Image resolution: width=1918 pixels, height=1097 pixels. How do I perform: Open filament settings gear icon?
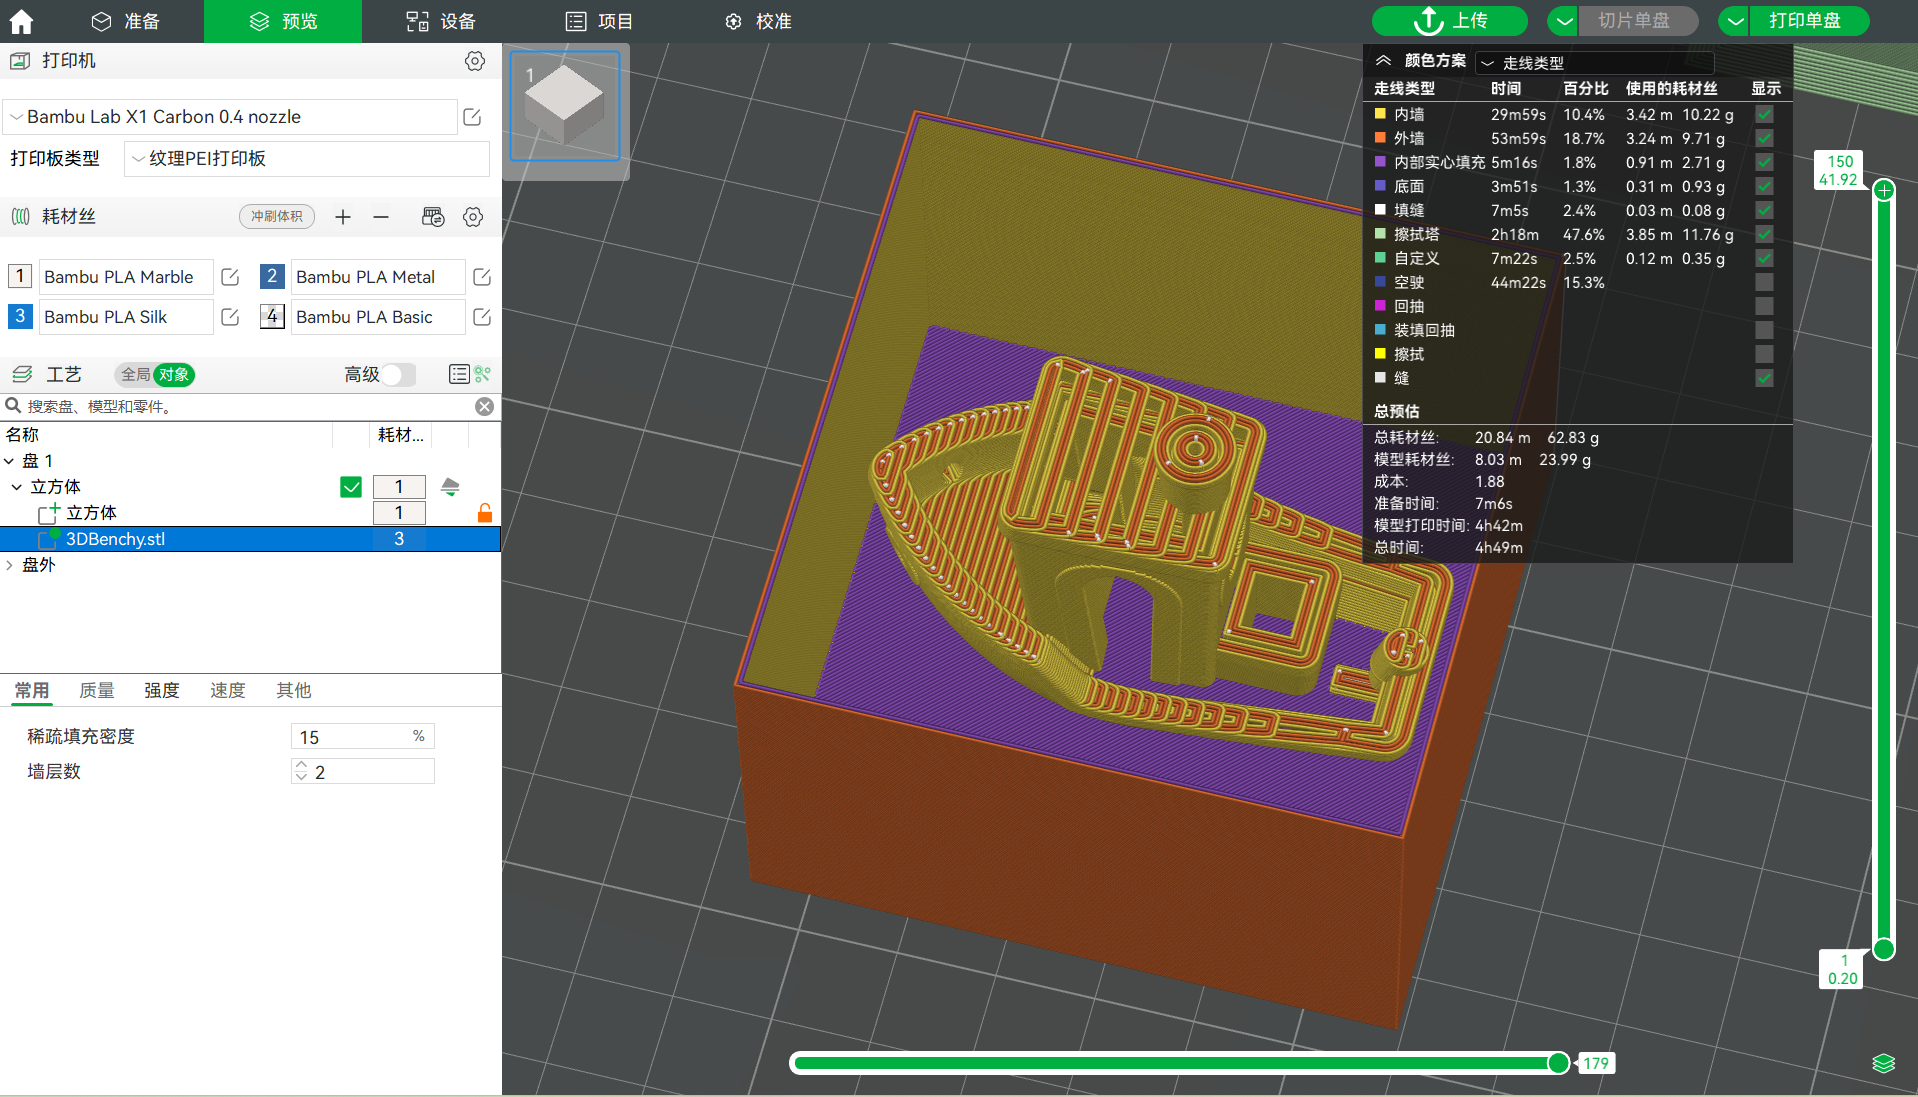473,217
